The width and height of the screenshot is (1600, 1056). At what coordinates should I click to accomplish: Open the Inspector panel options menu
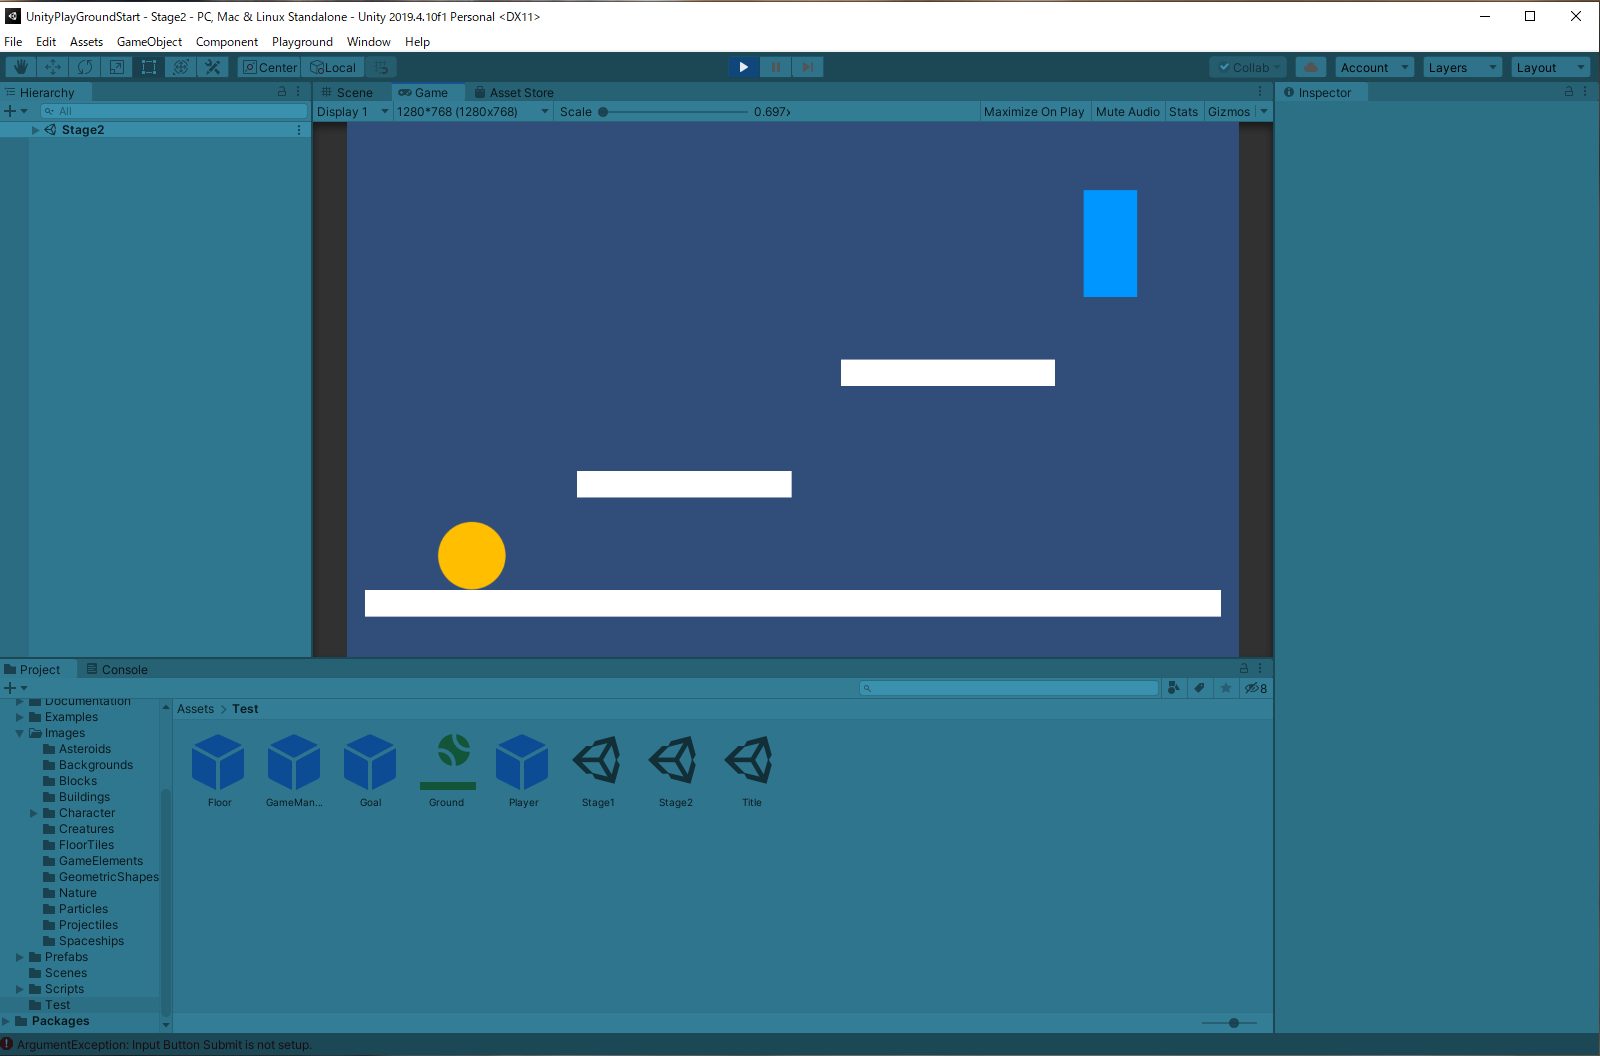[1585, 91]
